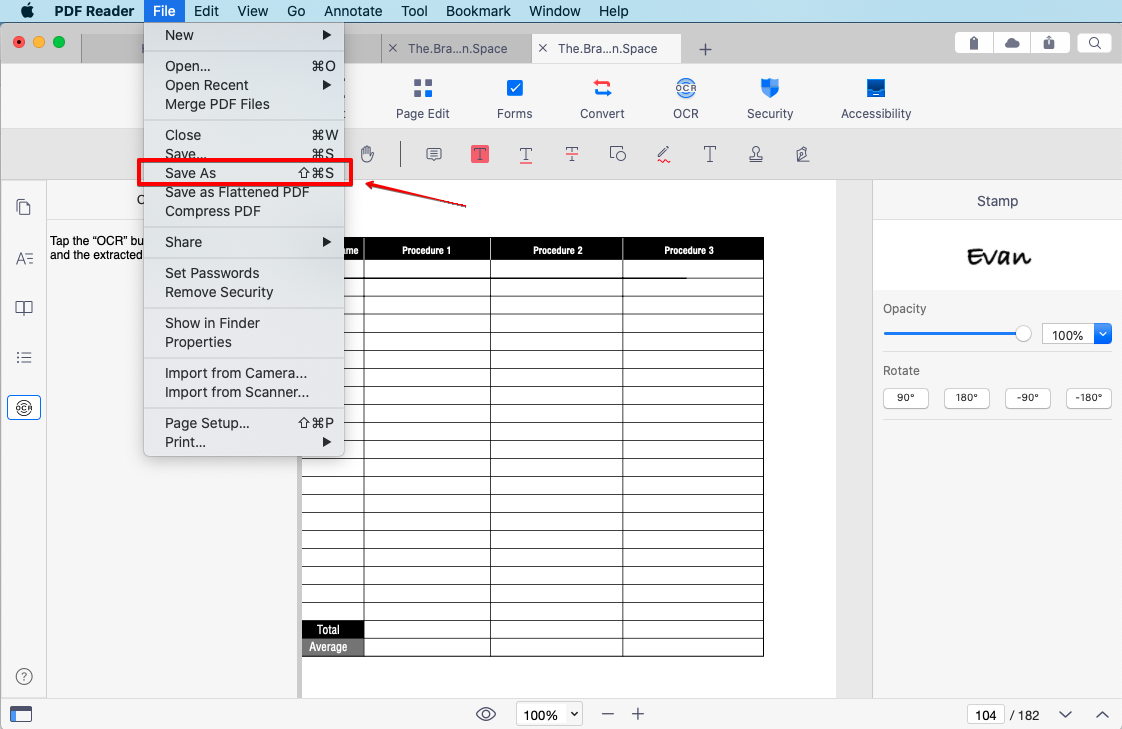This screenshot has height=729, width=1122.
Task: Go to next page with down chevron
Action: point(1065,715)
